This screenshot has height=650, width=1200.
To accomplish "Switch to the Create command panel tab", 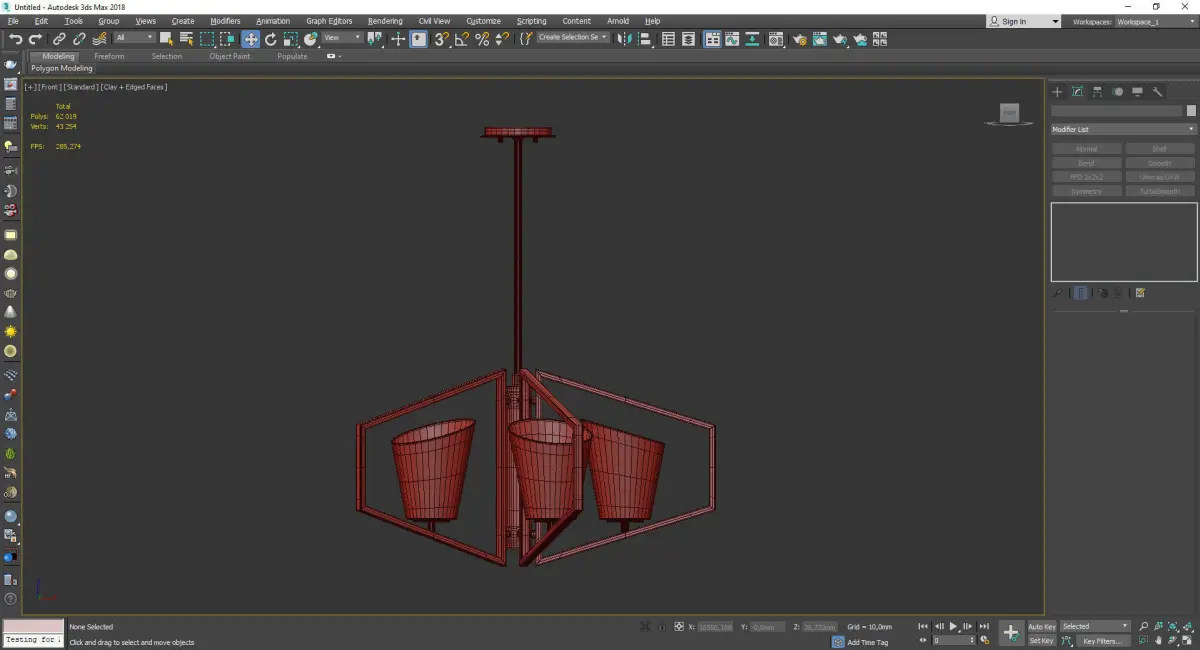I will pos(1057,92).
